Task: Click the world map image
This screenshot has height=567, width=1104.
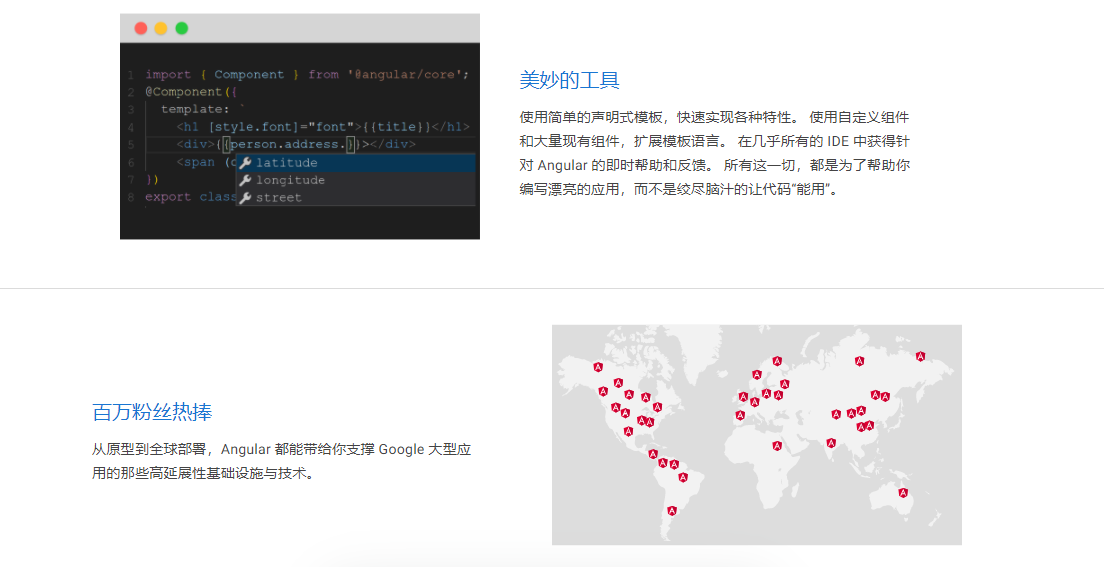Action: pyautogui.click(x=757, y=435)
